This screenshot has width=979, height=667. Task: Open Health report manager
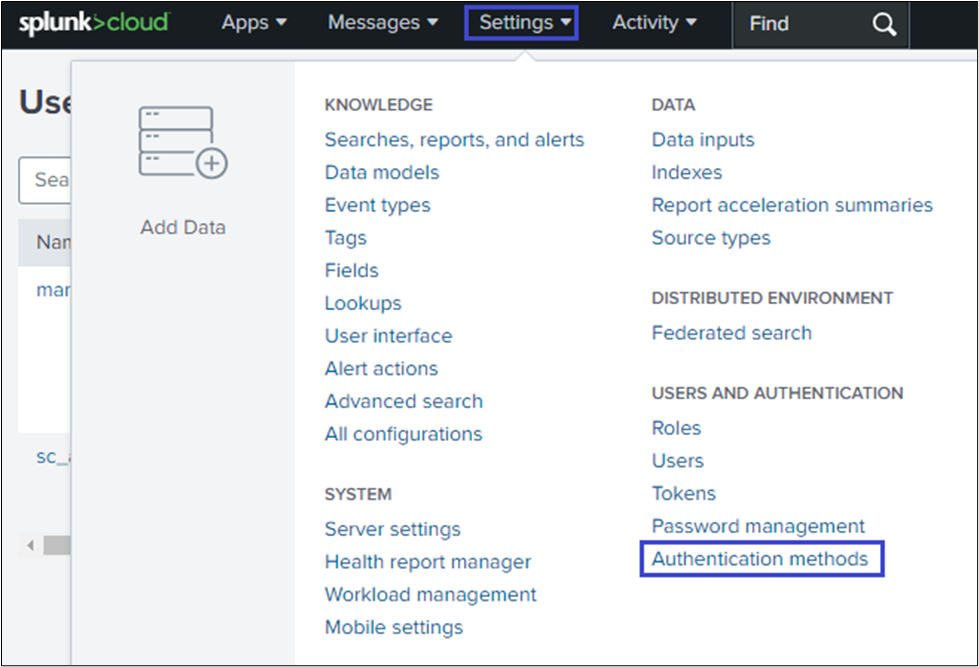pyautogui.click(x=427, y=562)
